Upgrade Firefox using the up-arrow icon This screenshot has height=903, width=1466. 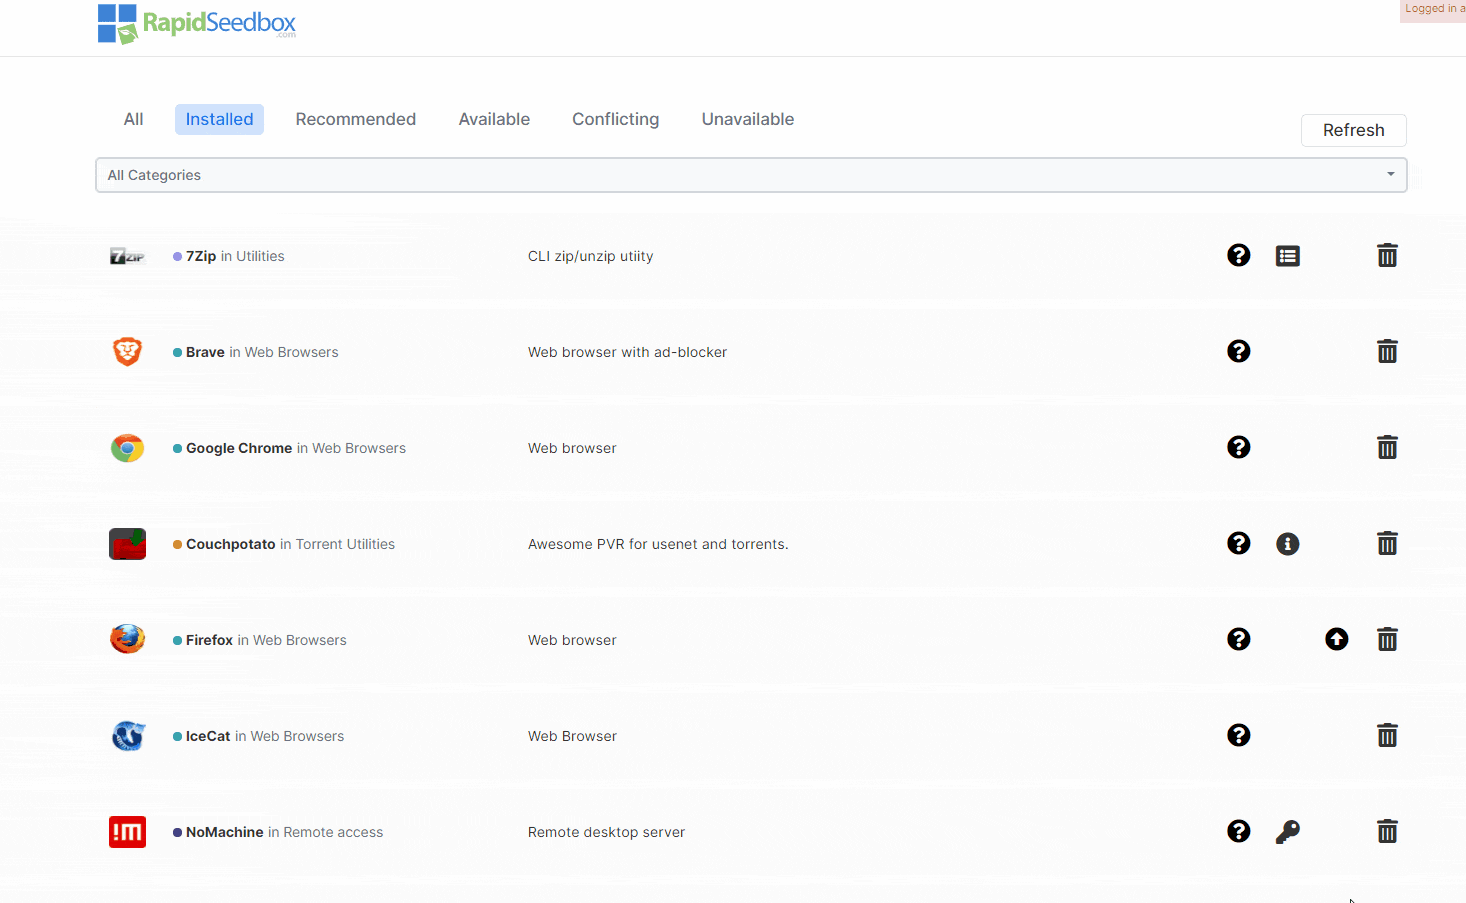point(1336,639)
